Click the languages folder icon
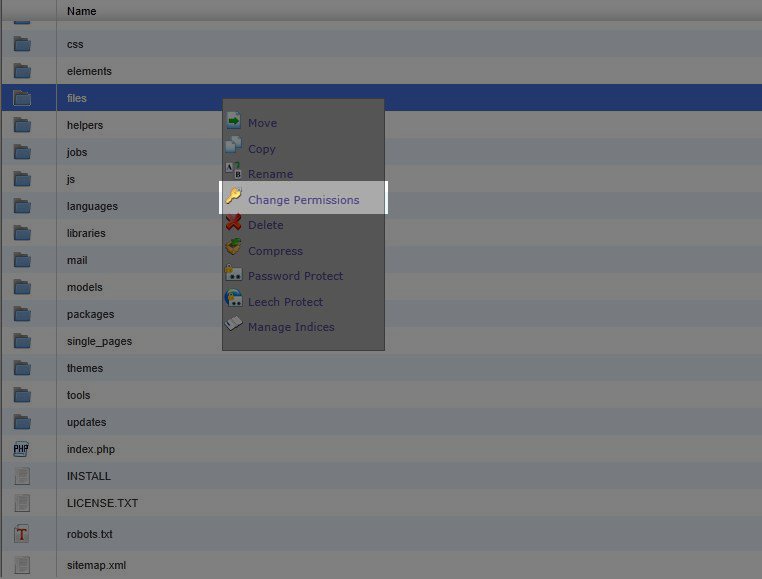The width and height of the screenshot is (762, 579). pos(22,206)
